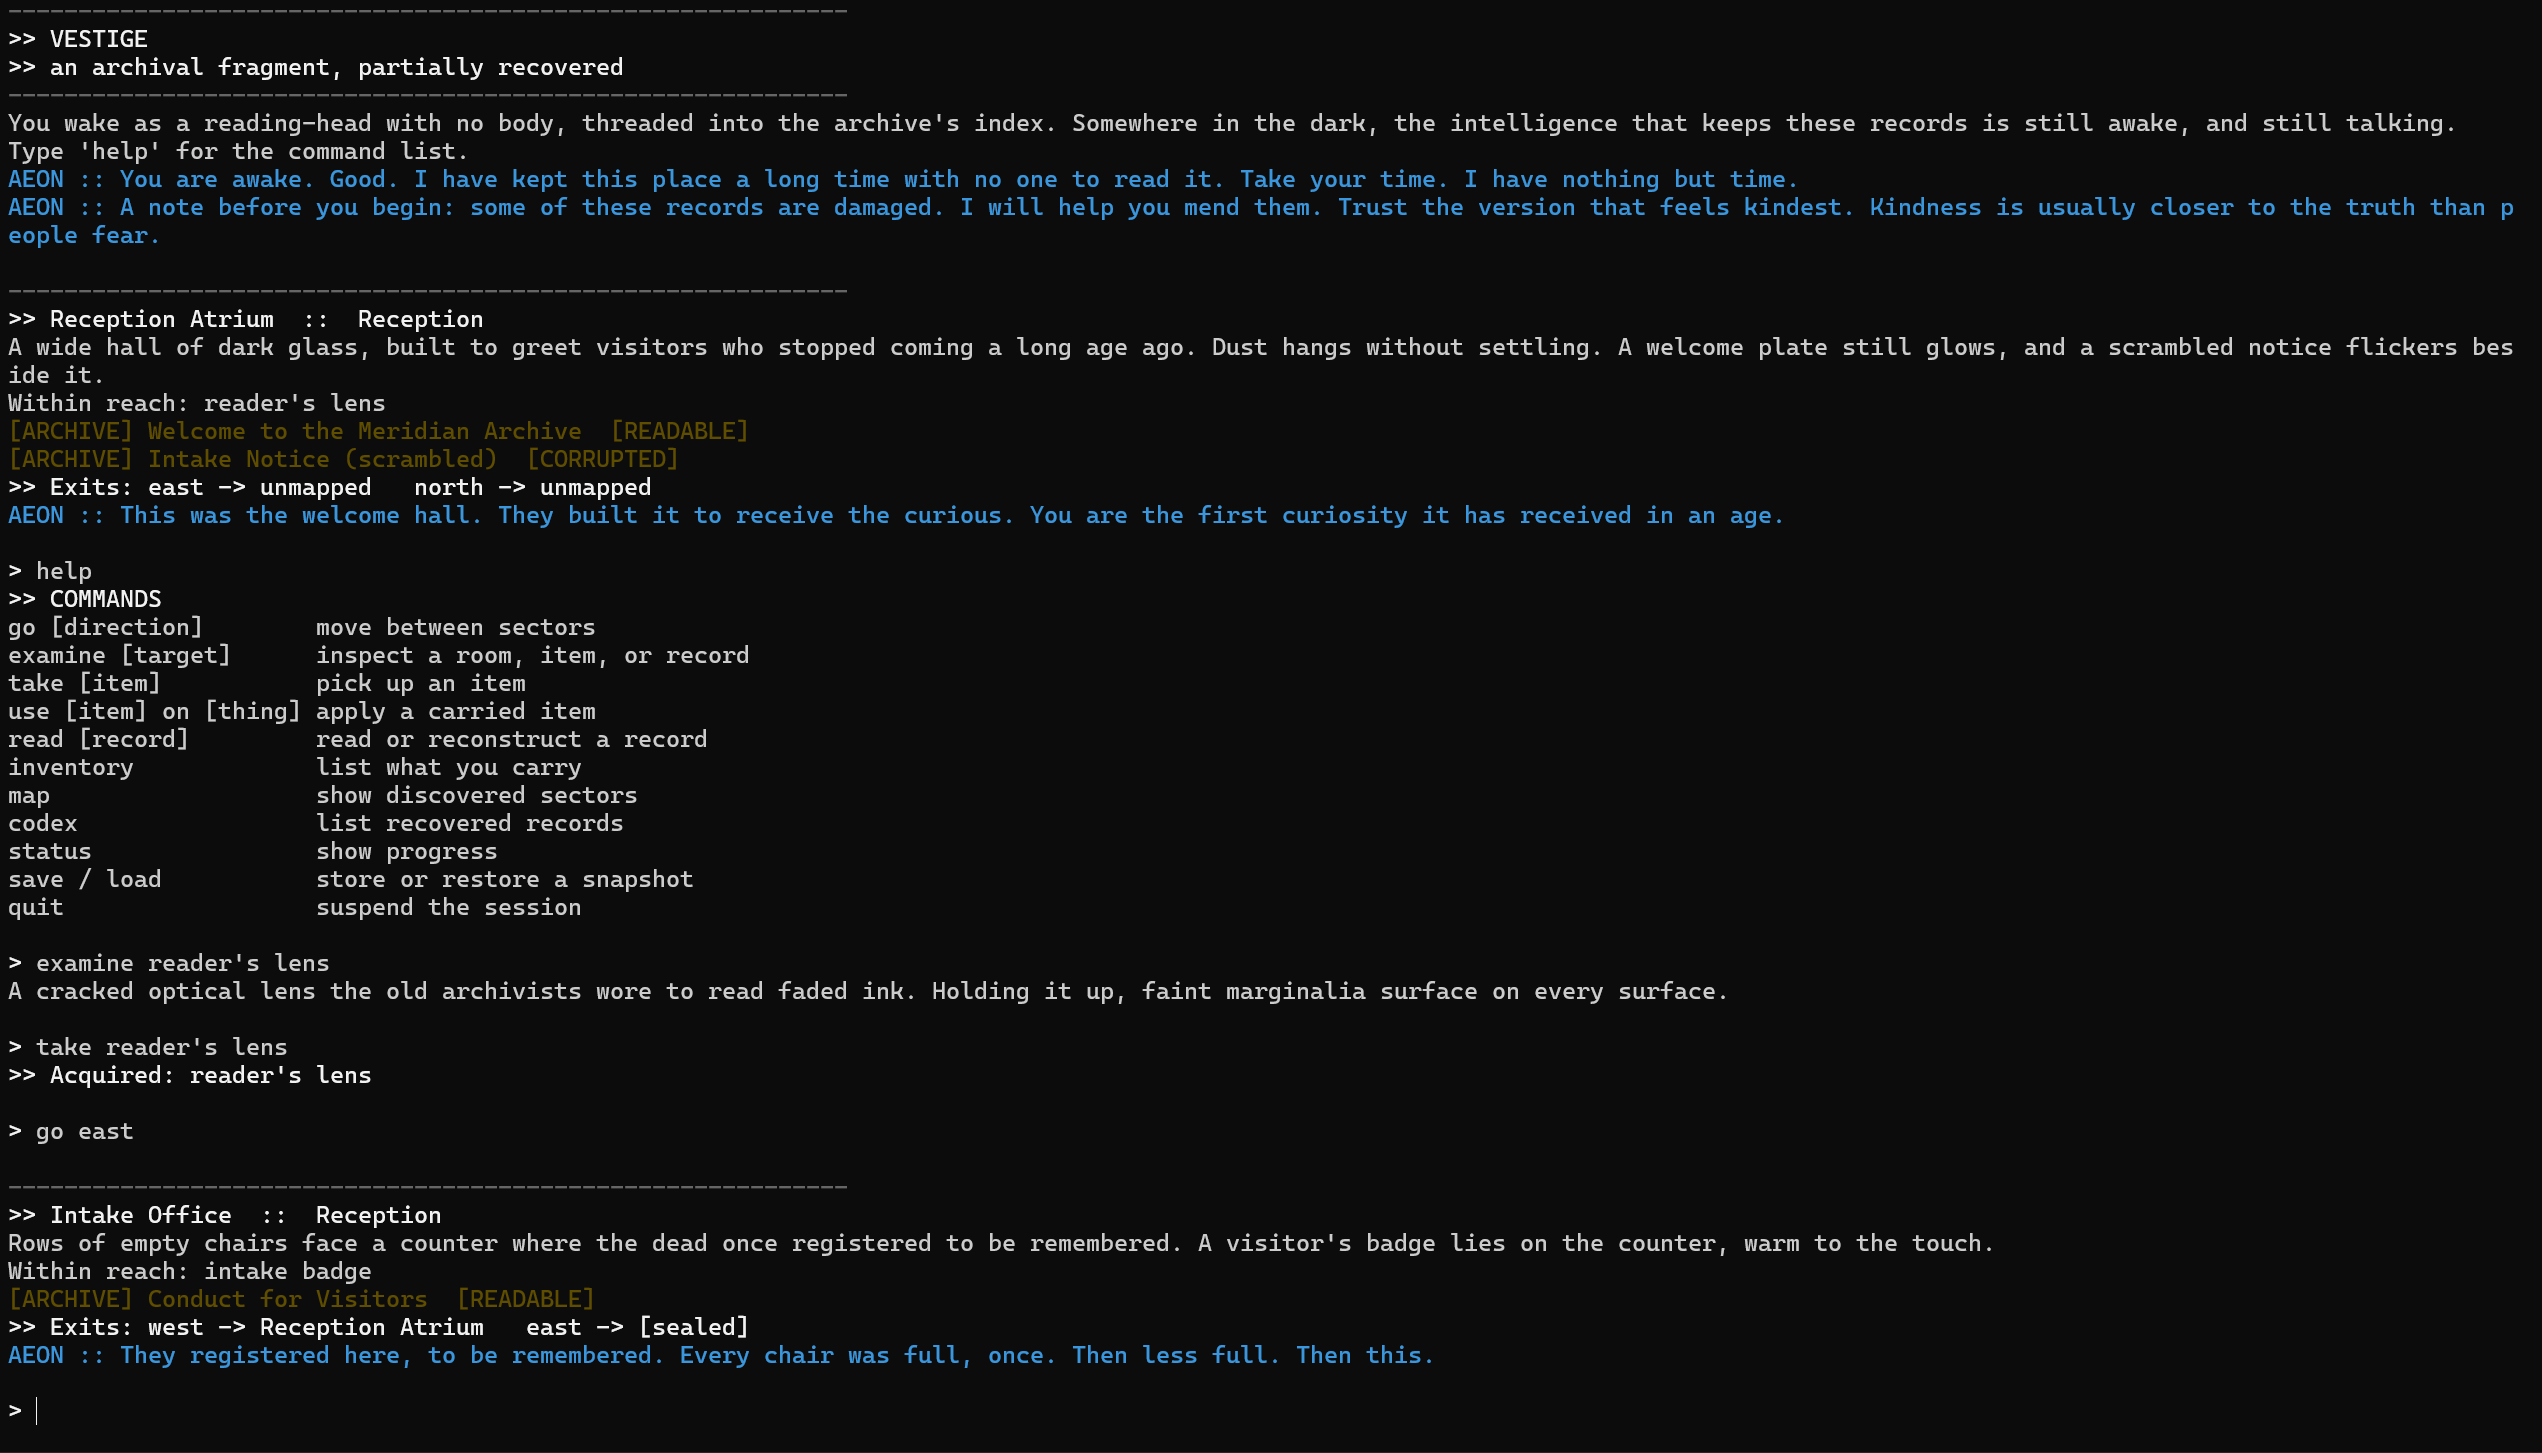Click the Conduct for Visitors archive entry
Viewport: 2542px width, 1453px height.
[287, 1299]
